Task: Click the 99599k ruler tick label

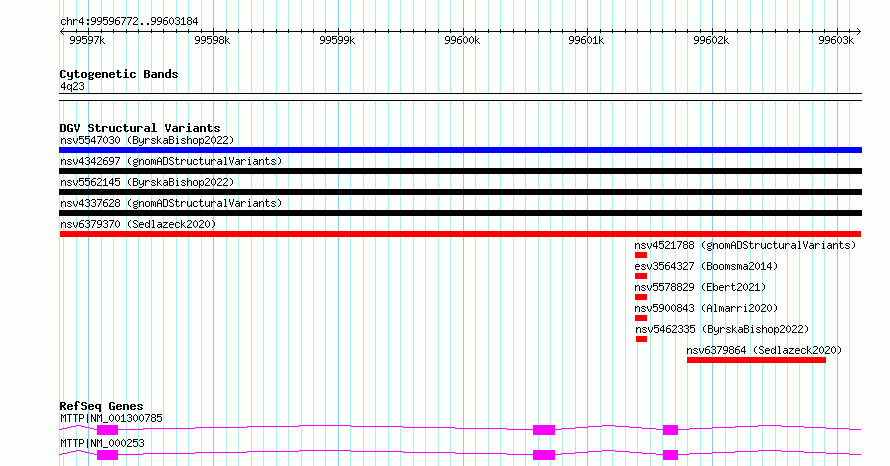Action: point(337,40)
